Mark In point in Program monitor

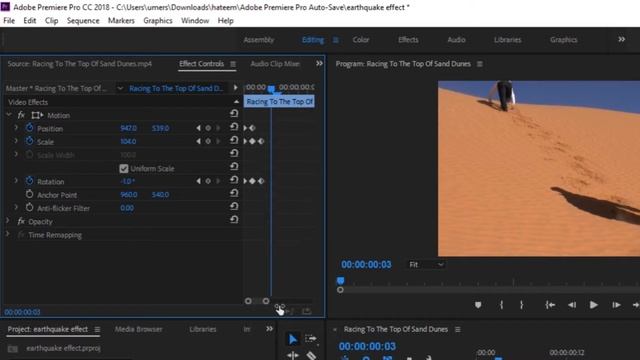pos(502,305)
